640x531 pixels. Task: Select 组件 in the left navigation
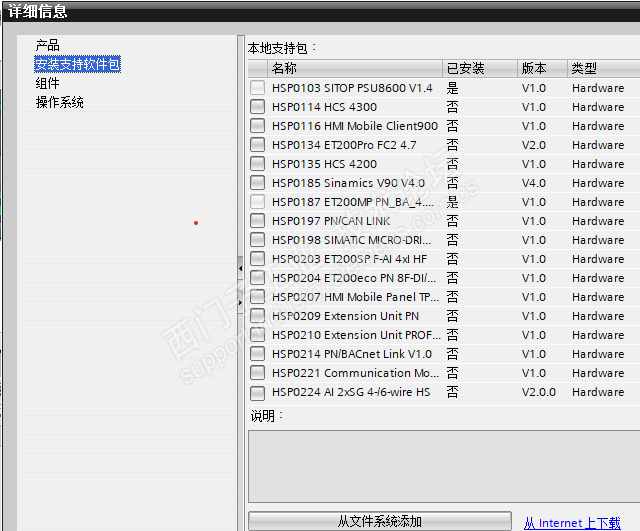(x=47, y=83)
